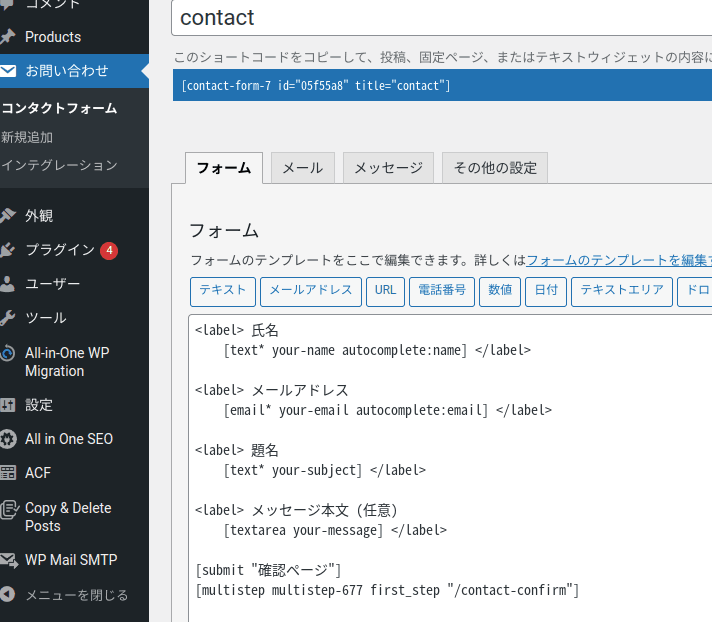Image resolution: width=712 pixels, height=622 pixels.
Task: Click the <label> メッセージ本文 (任意) line
Action: tap(296, 510)
